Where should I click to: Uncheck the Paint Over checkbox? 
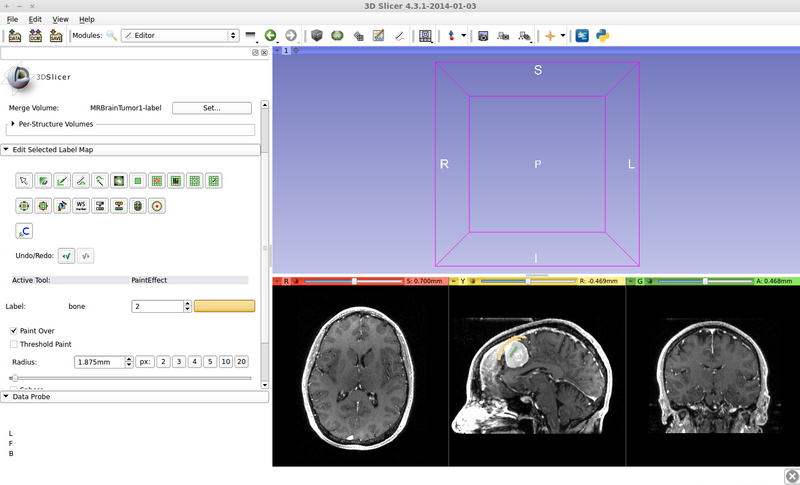[x=14, y=330]
